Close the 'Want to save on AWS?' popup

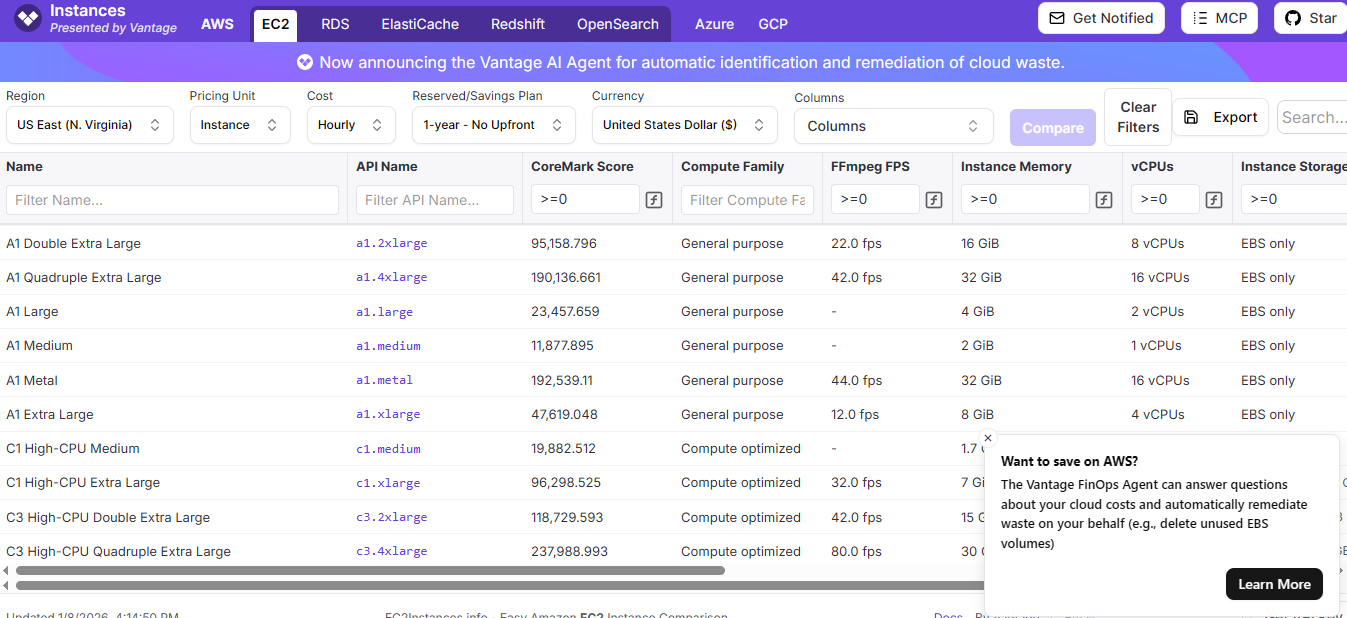(x=988, y=438)
